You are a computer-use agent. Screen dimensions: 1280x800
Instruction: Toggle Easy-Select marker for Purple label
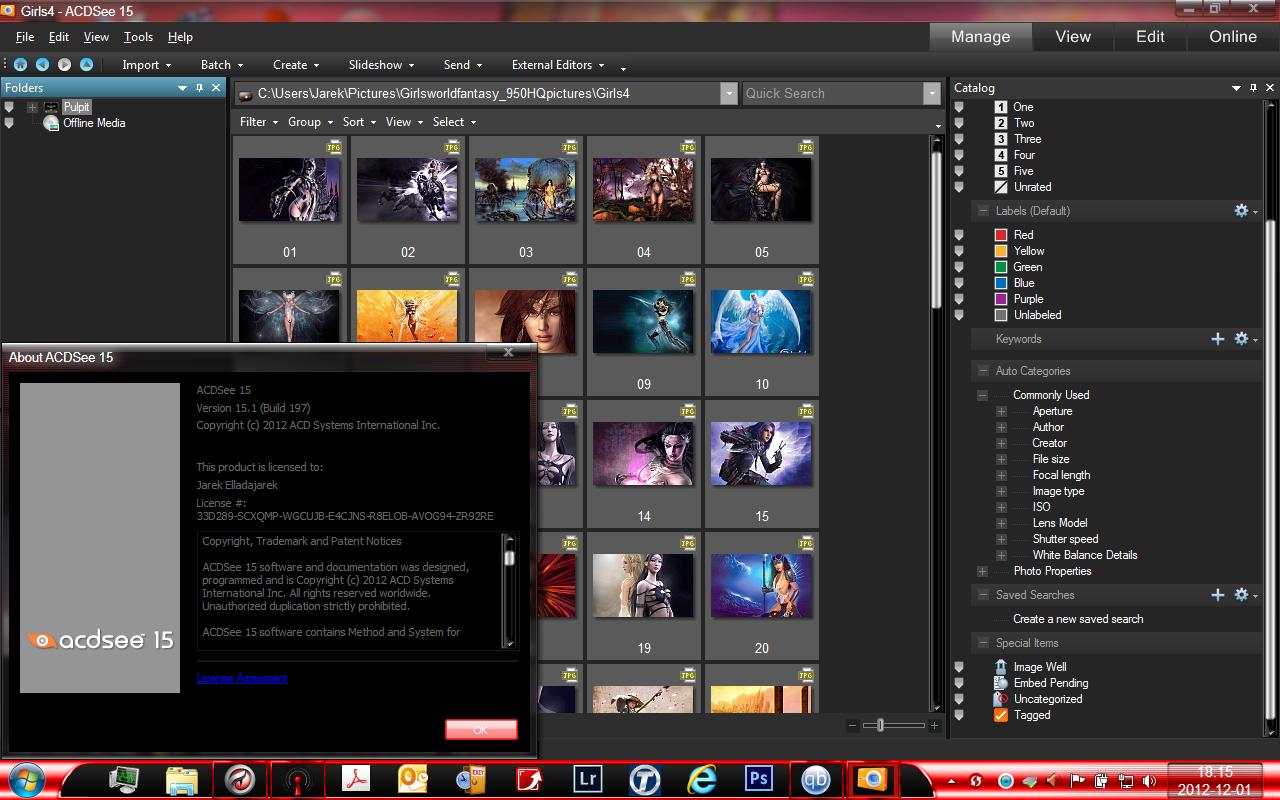coord(959,299)
